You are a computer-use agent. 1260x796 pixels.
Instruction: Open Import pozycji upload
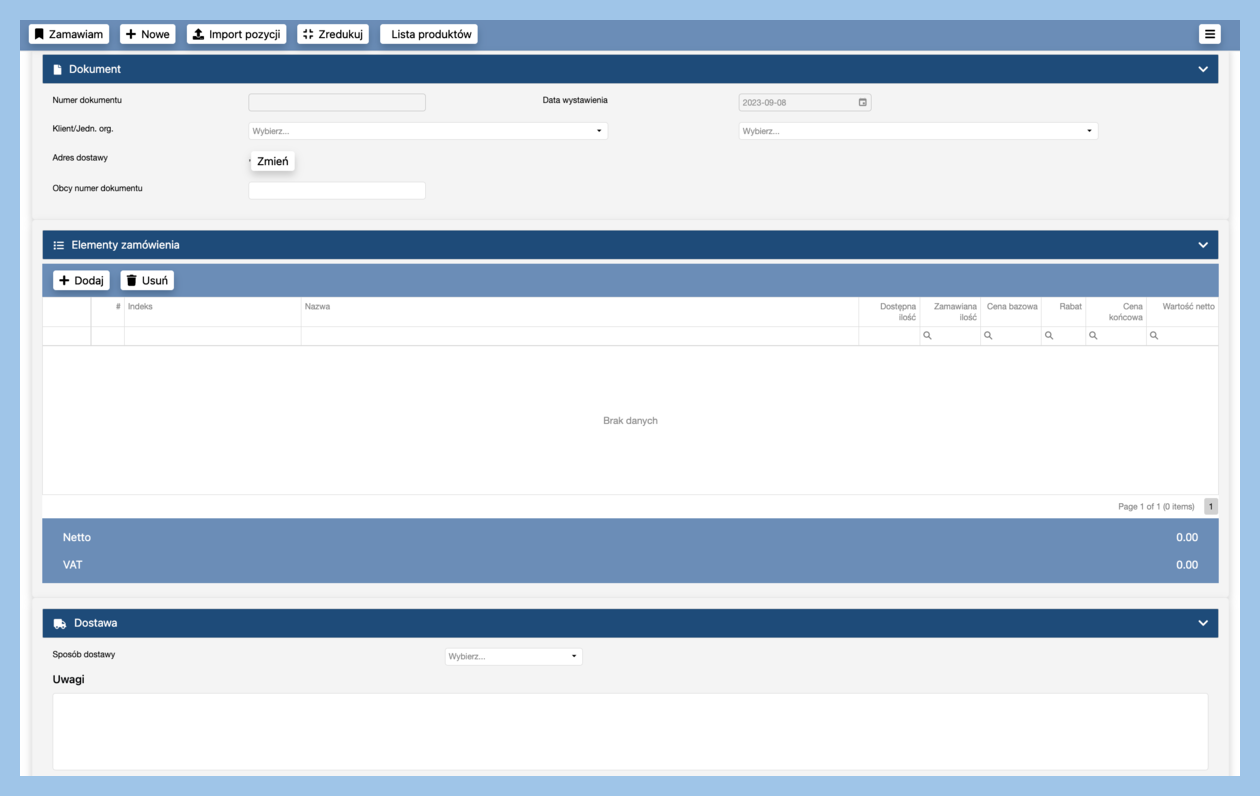click(x=236, y=34)
